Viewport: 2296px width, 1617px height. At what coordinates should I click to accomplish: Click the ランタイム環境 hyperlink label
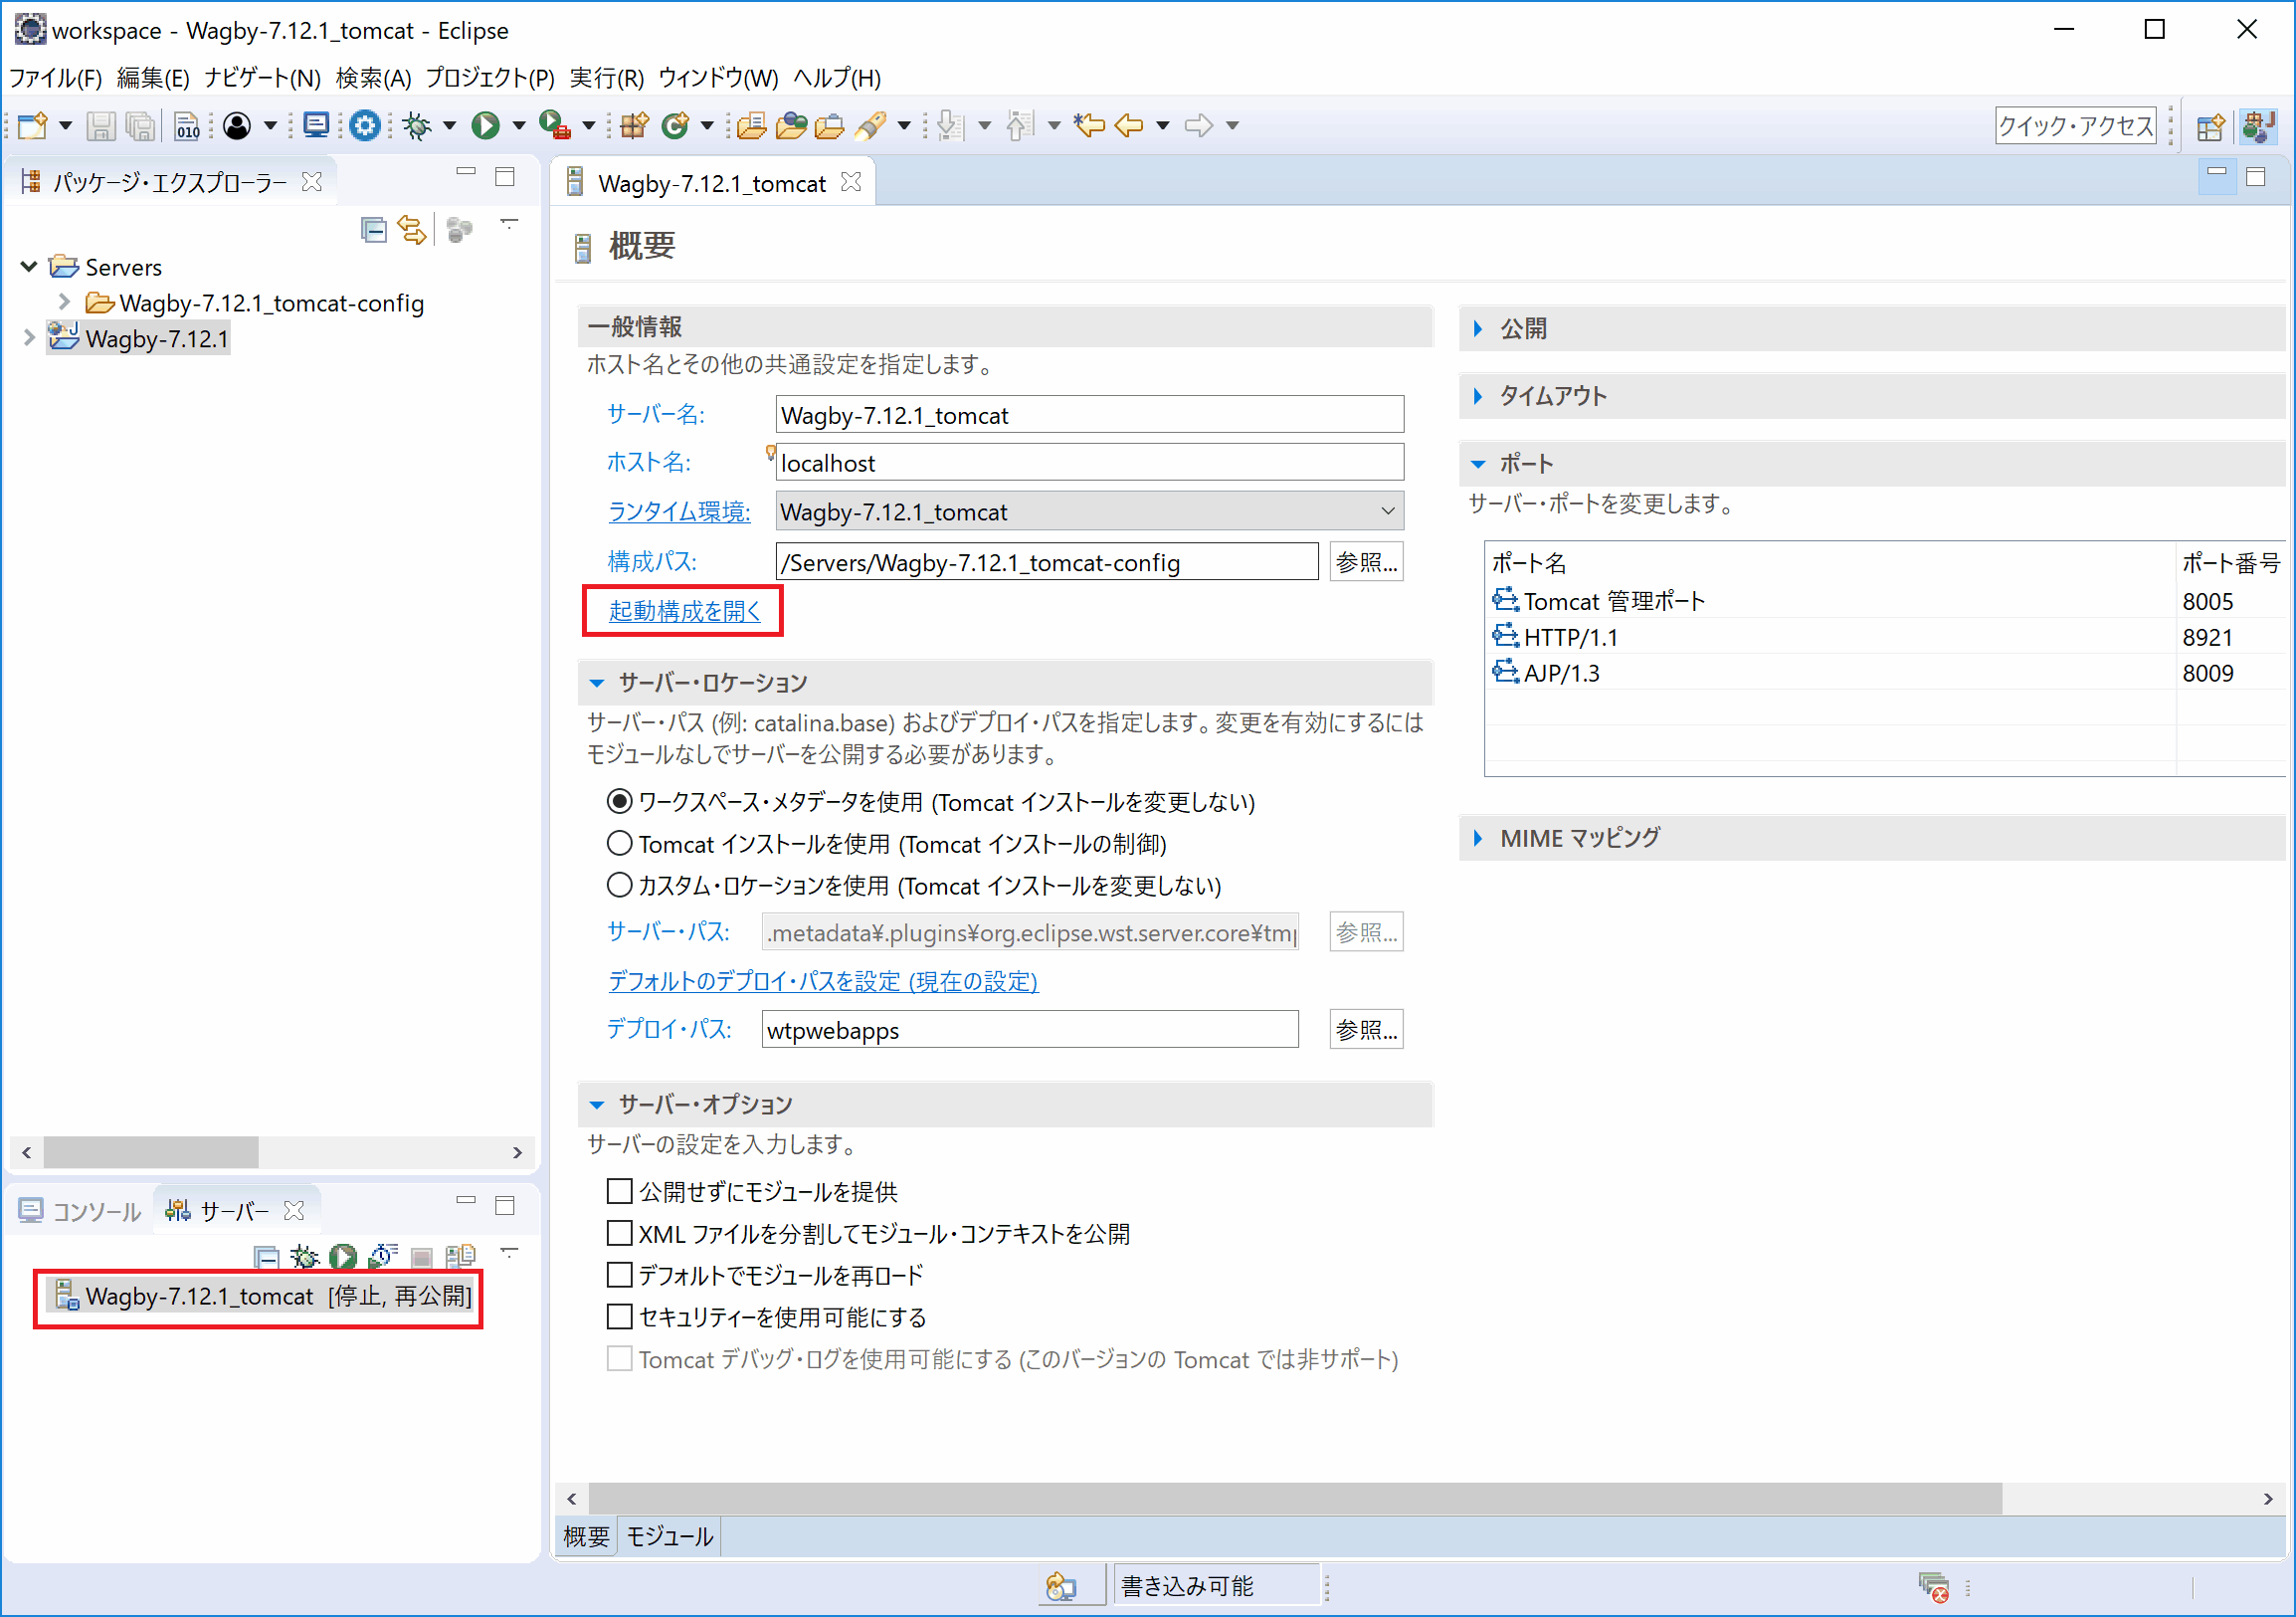(679, 511)
